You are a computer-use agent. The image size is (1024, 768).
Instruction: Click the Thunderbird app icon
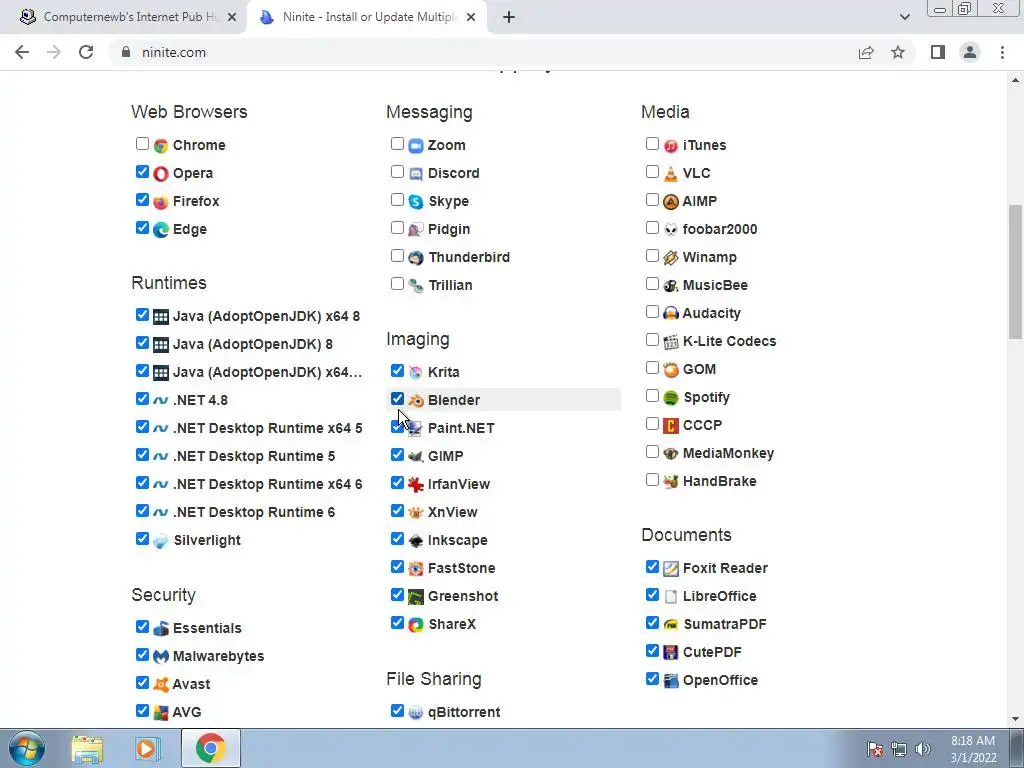click(x=416, y=258)
